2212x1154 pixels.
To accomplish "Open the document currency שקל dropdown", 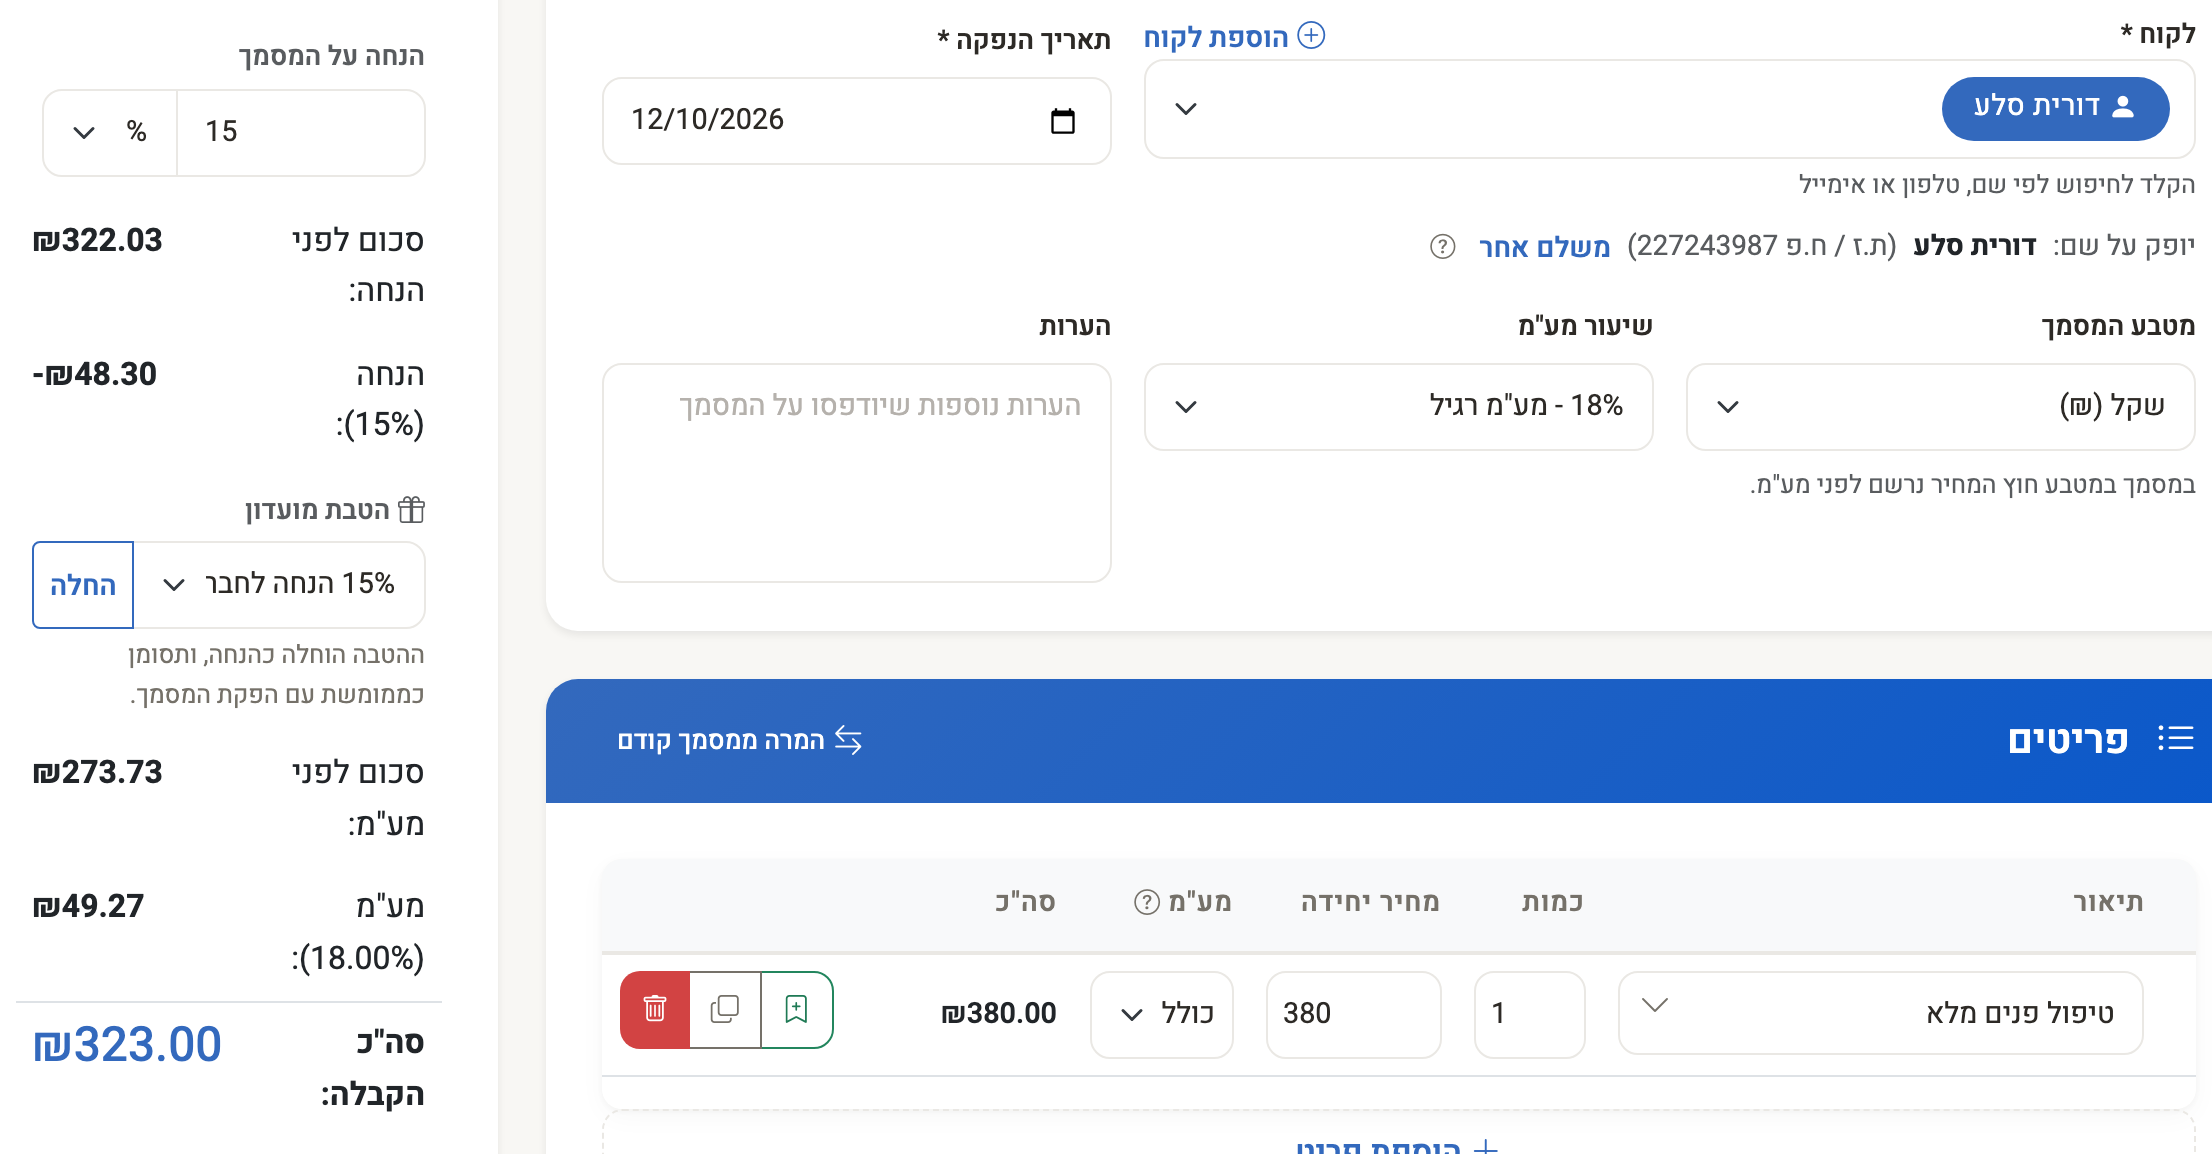I will pos(1940,407).
